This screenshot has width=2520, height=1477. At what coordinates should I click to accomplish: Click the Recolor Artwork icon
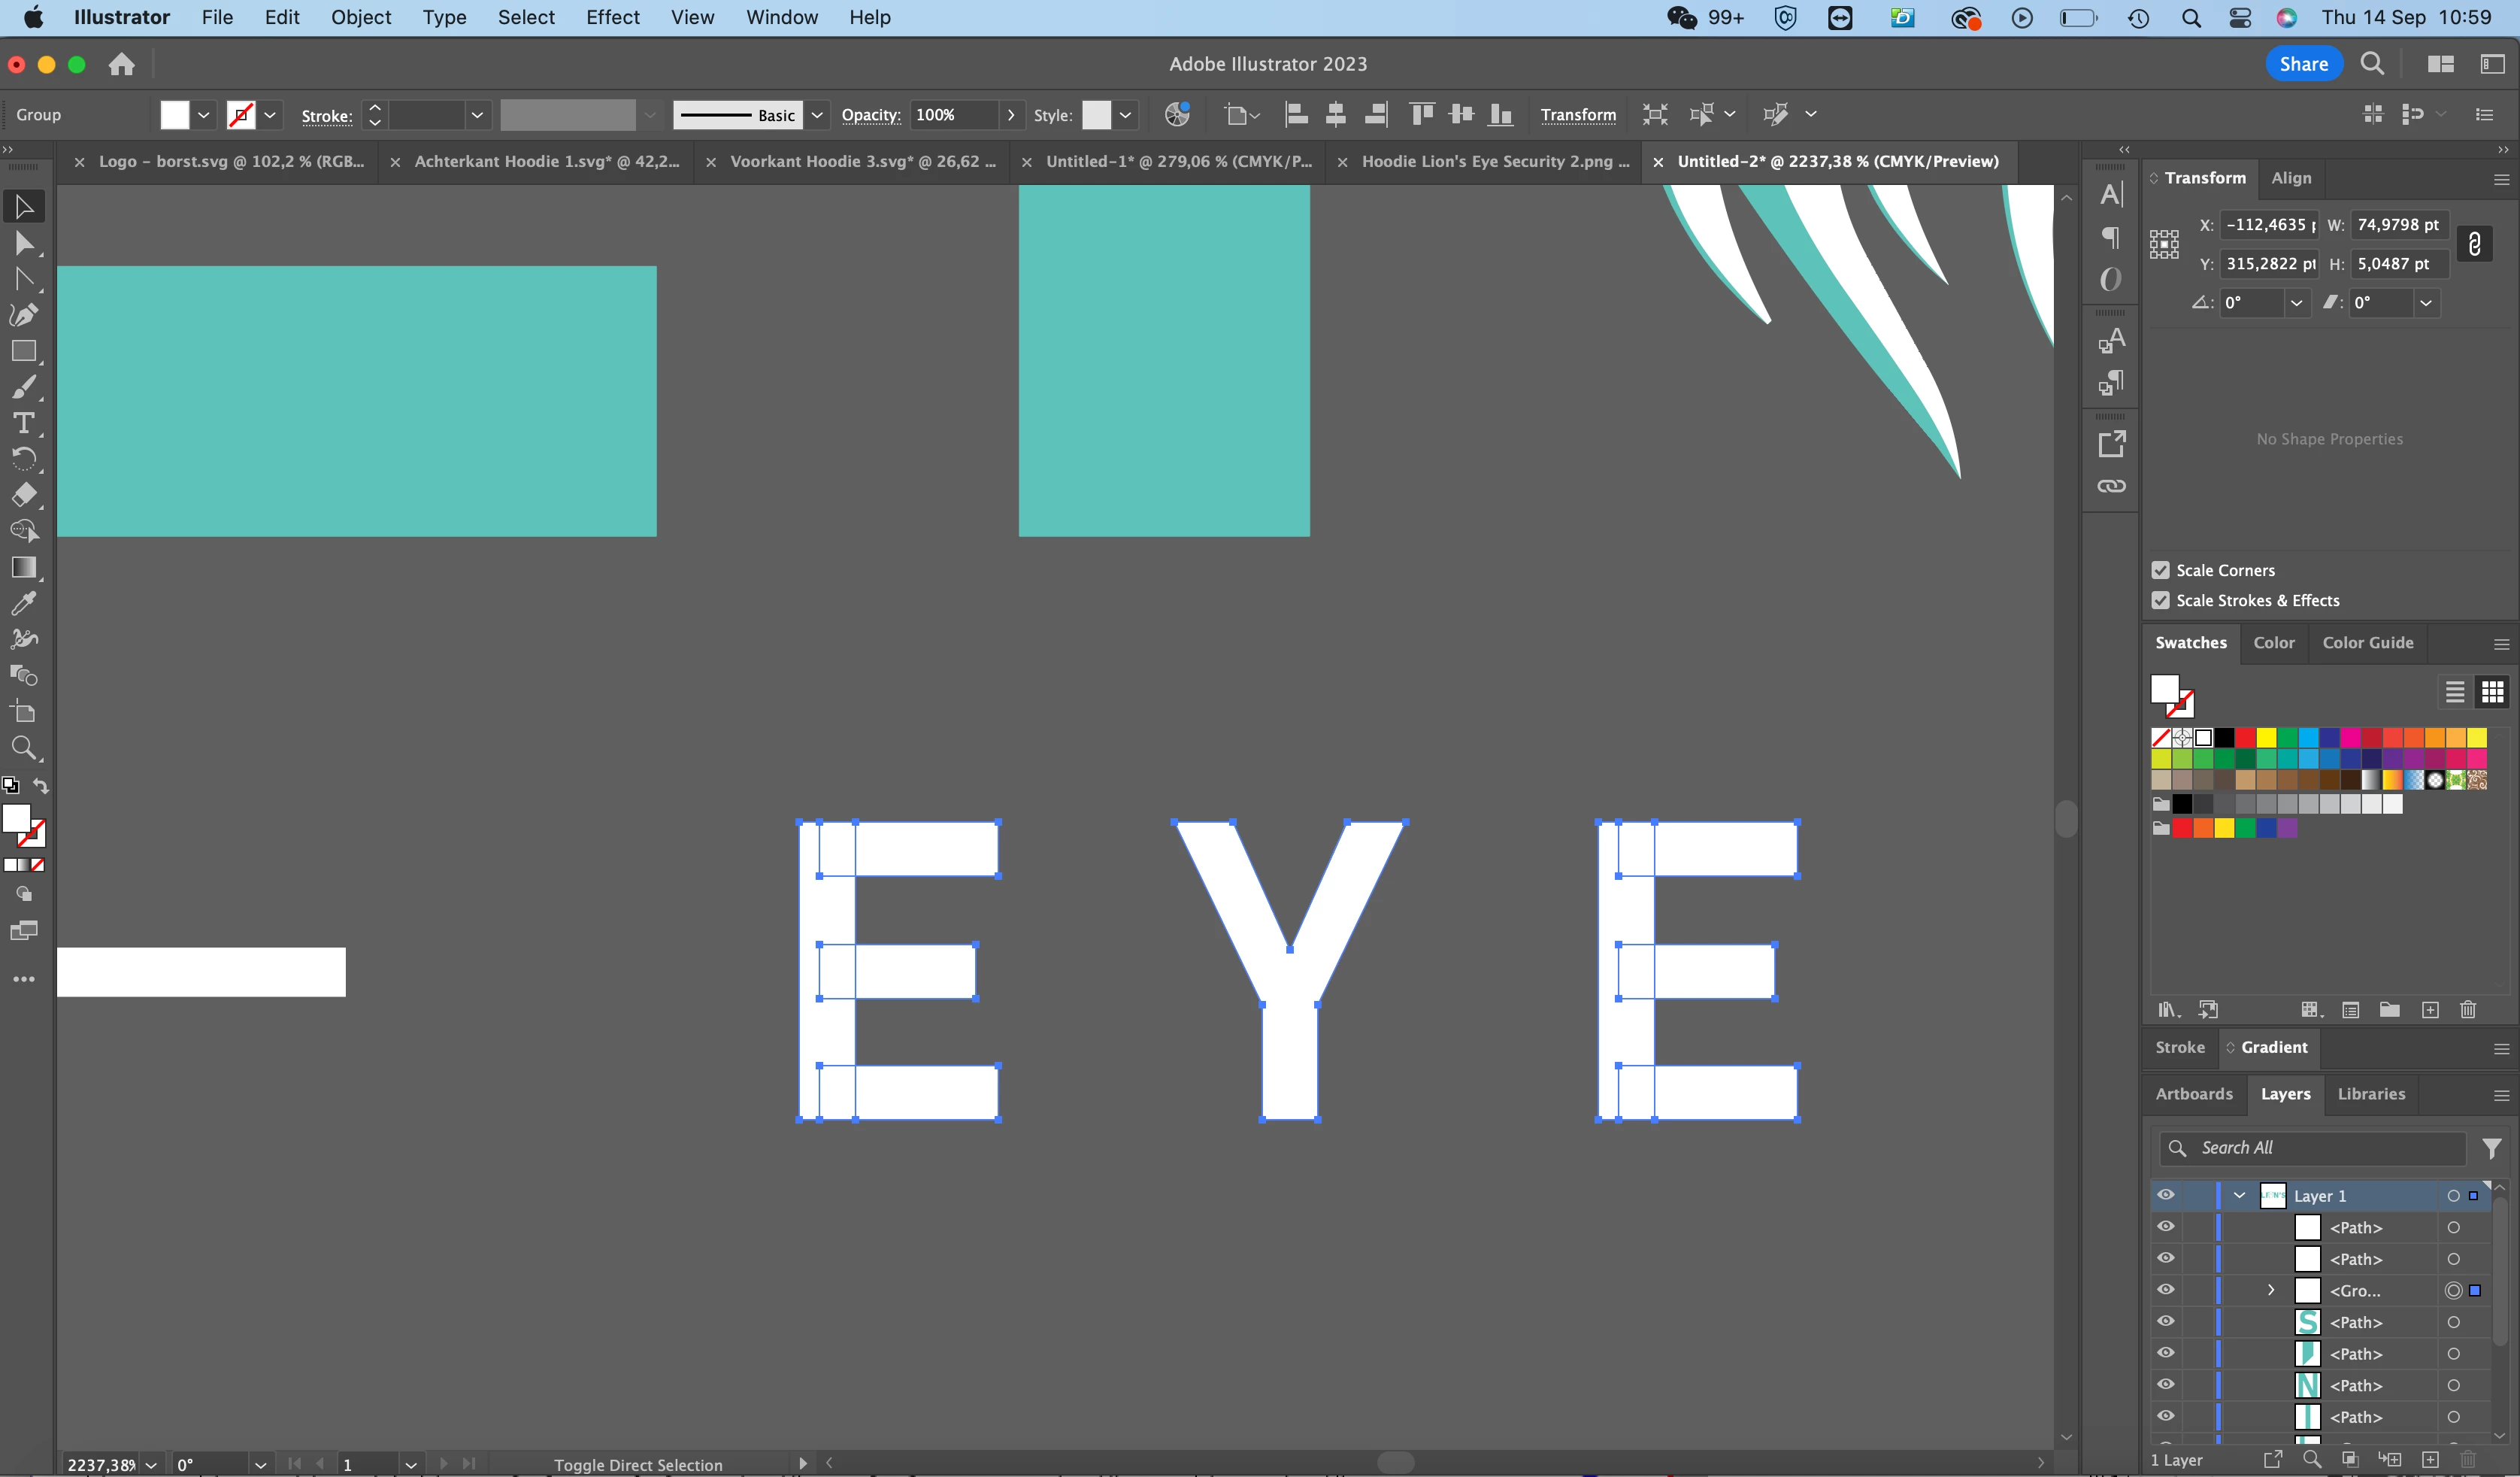(x=1177, y=115)
